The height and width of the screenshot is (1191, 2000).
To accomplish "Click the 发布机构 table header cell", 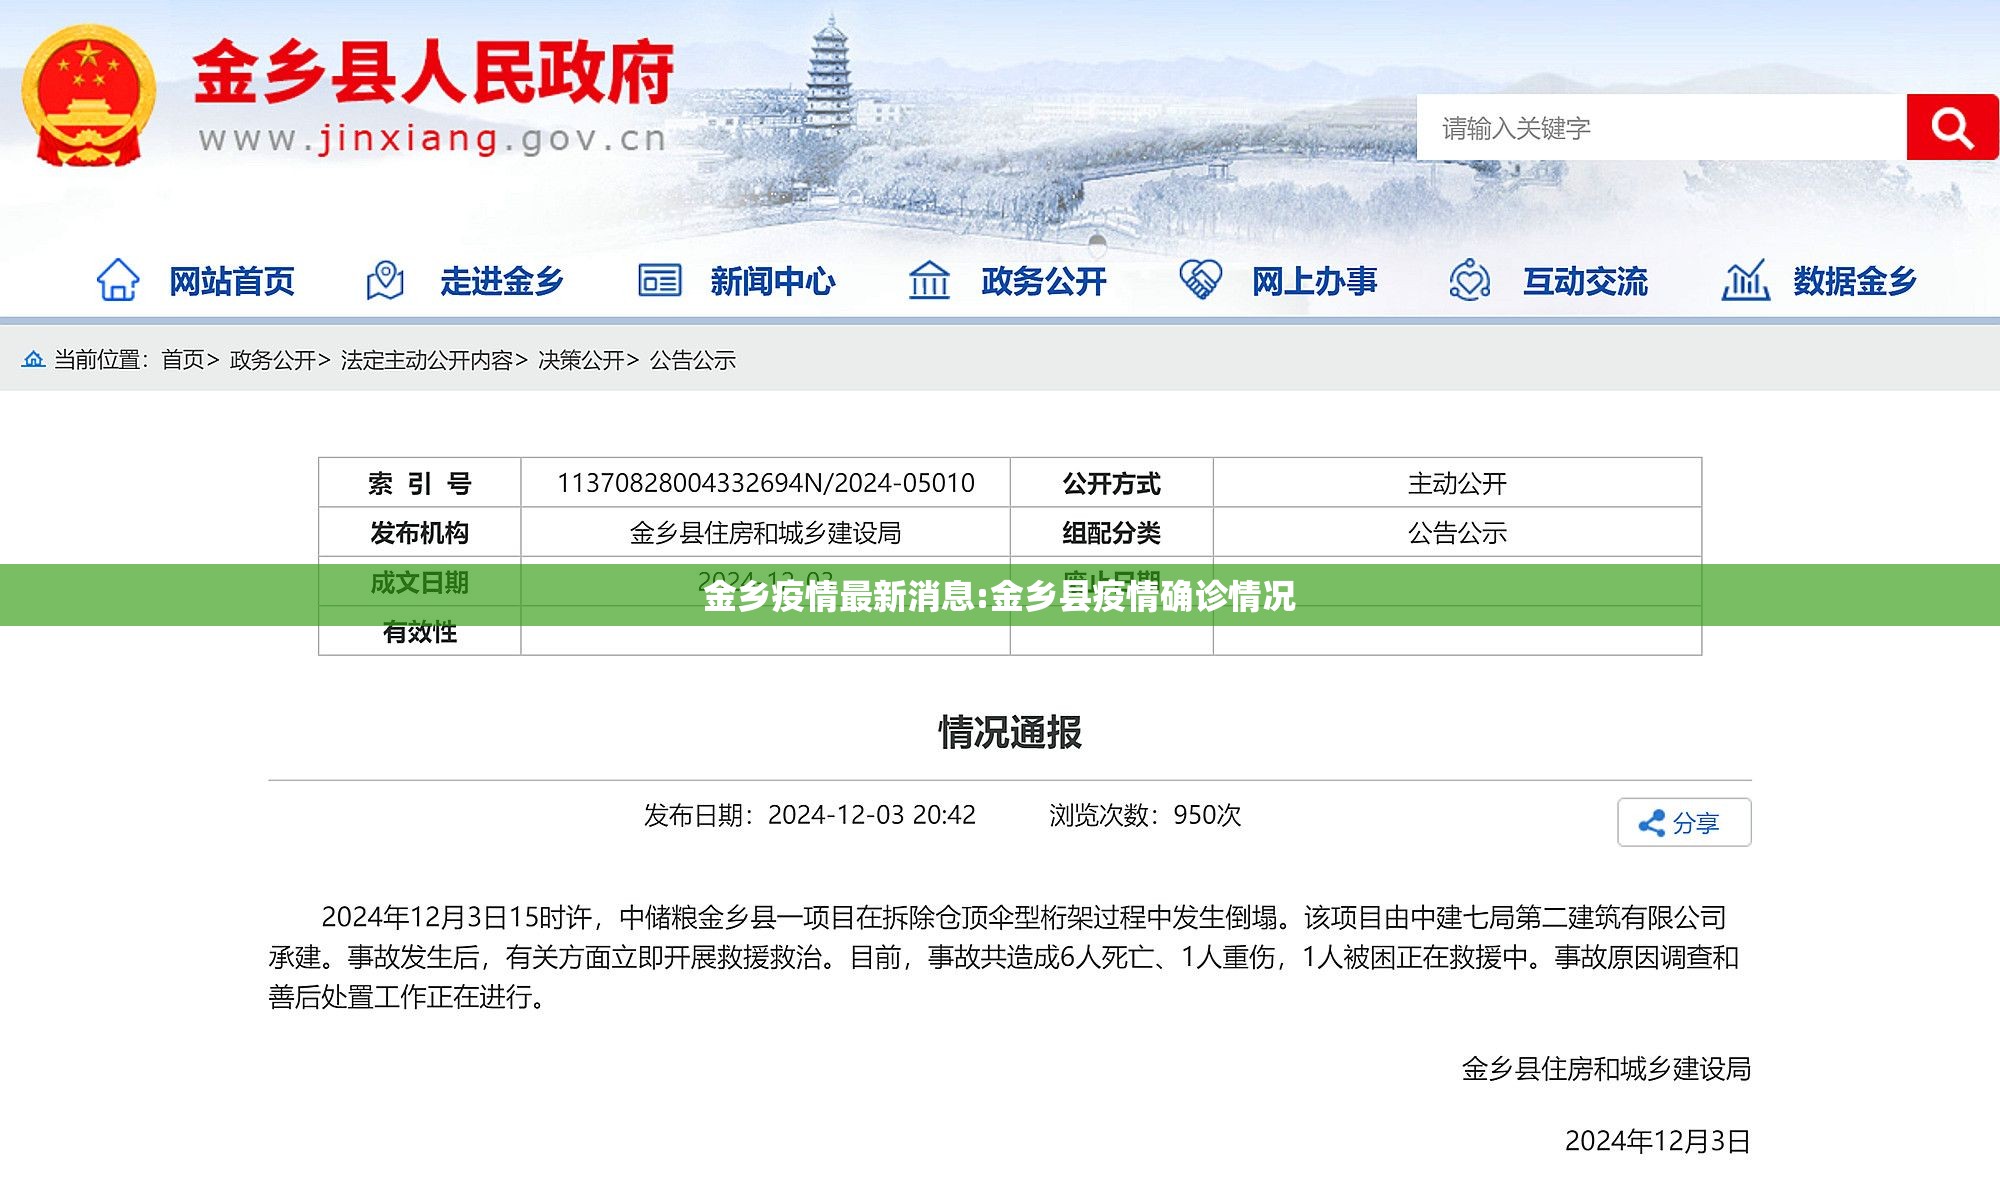I will [x=420, y=533].
